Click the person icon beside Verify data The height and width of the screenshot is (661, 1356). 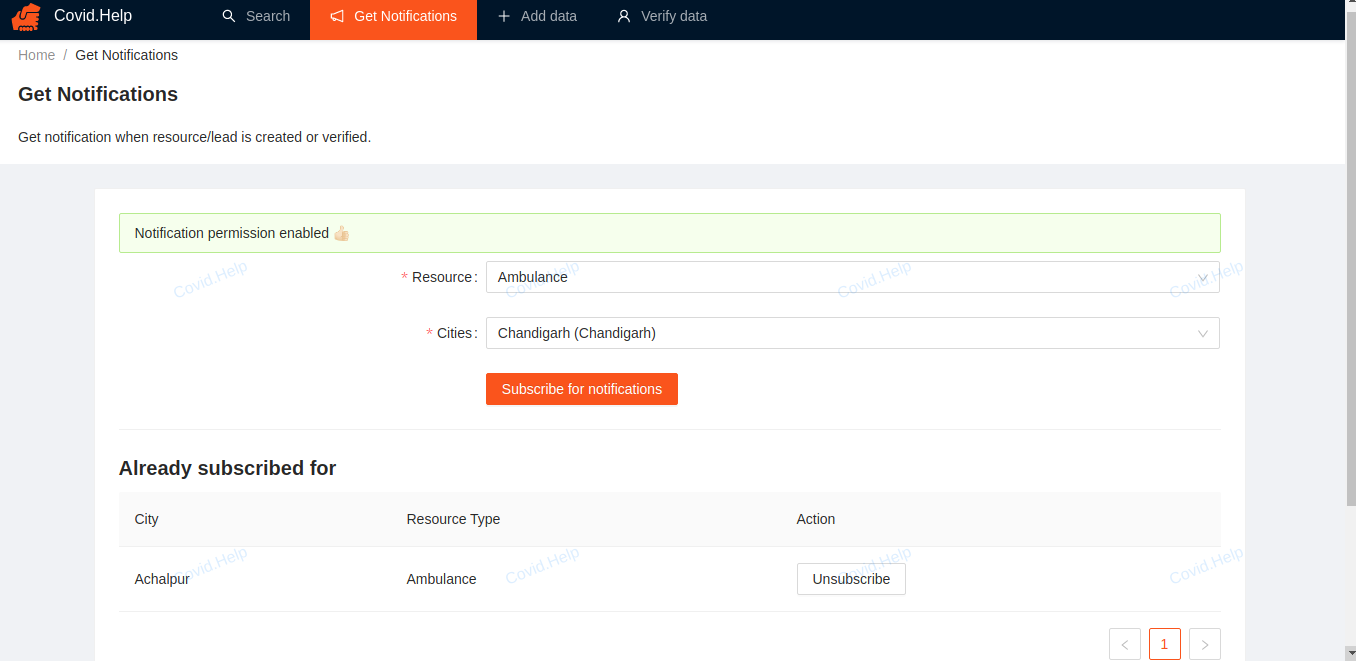pyautogui.click(x=624, y=16)
